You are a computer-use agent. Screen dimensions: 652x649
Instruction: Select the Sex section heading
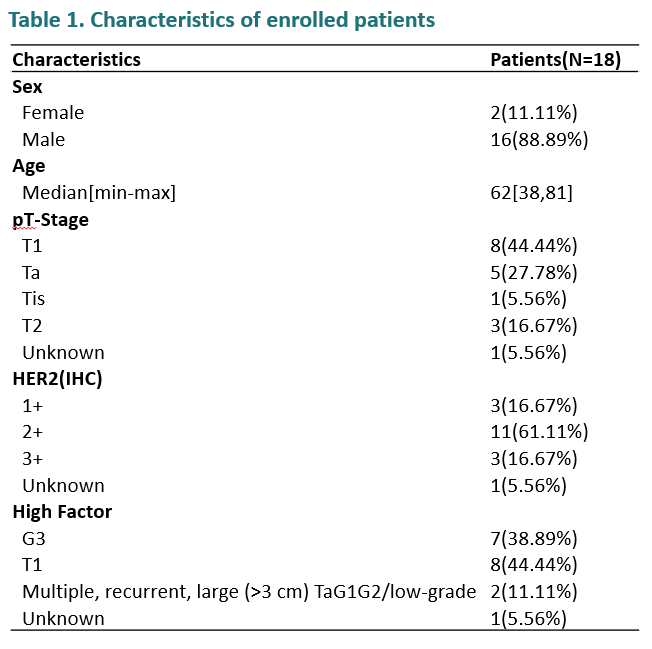[28, 87]
